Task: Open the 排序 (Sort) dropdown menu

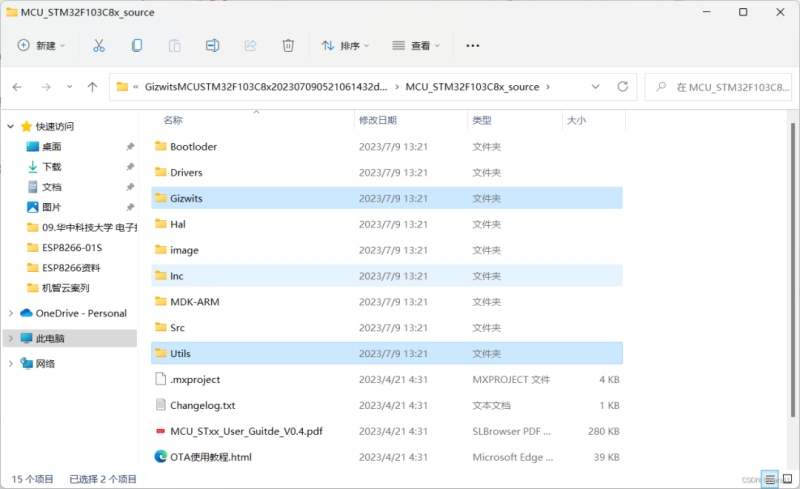Action: tap(345, 45)
